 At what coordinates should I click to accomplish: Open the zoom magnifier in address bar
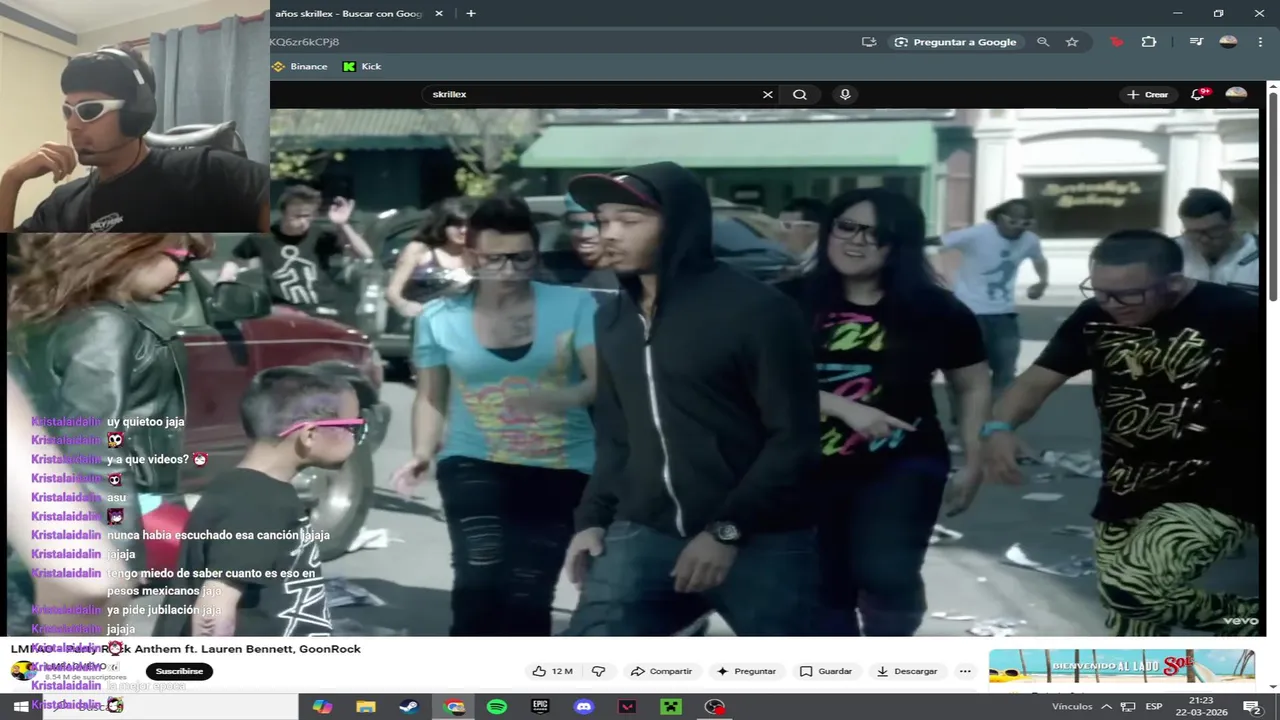coord(1043,42)
